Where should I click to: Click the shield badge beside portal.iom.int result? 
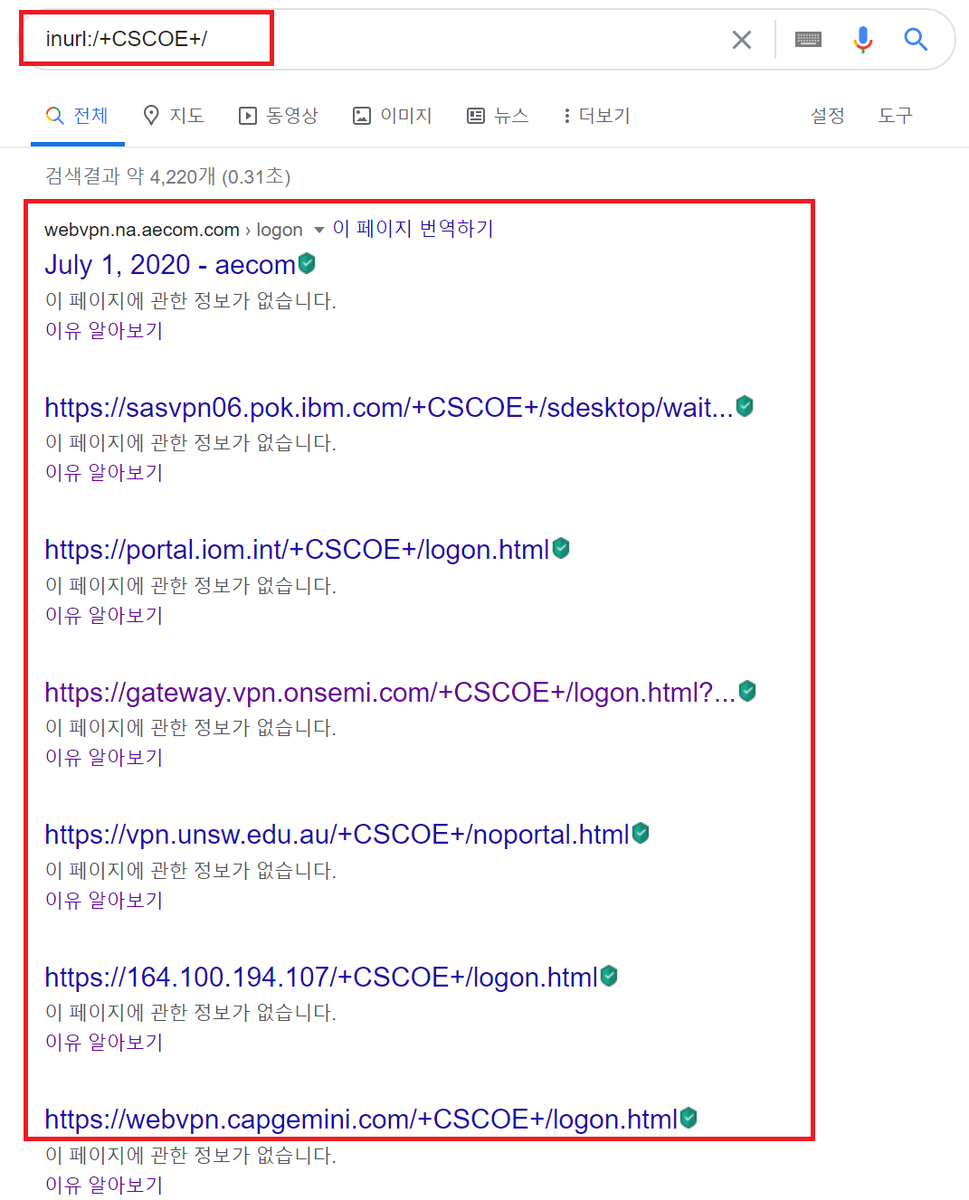tap(561, 548)
